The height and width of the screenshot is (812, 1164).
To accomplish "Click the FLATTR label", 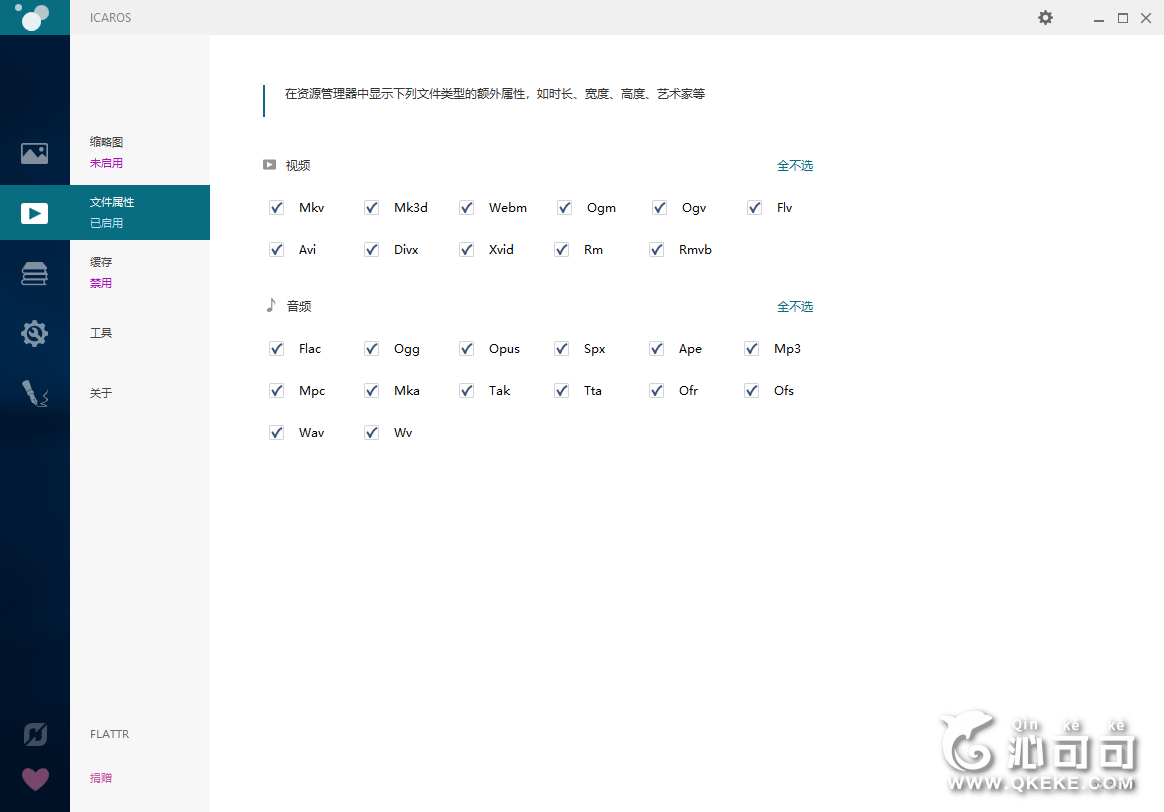I will pos(110,734).
